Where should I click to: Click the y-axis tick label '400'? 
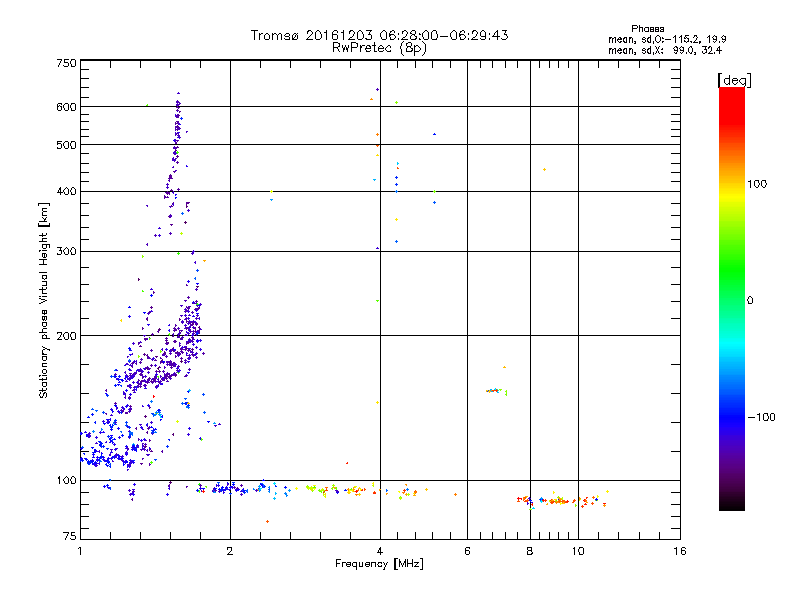66,192
